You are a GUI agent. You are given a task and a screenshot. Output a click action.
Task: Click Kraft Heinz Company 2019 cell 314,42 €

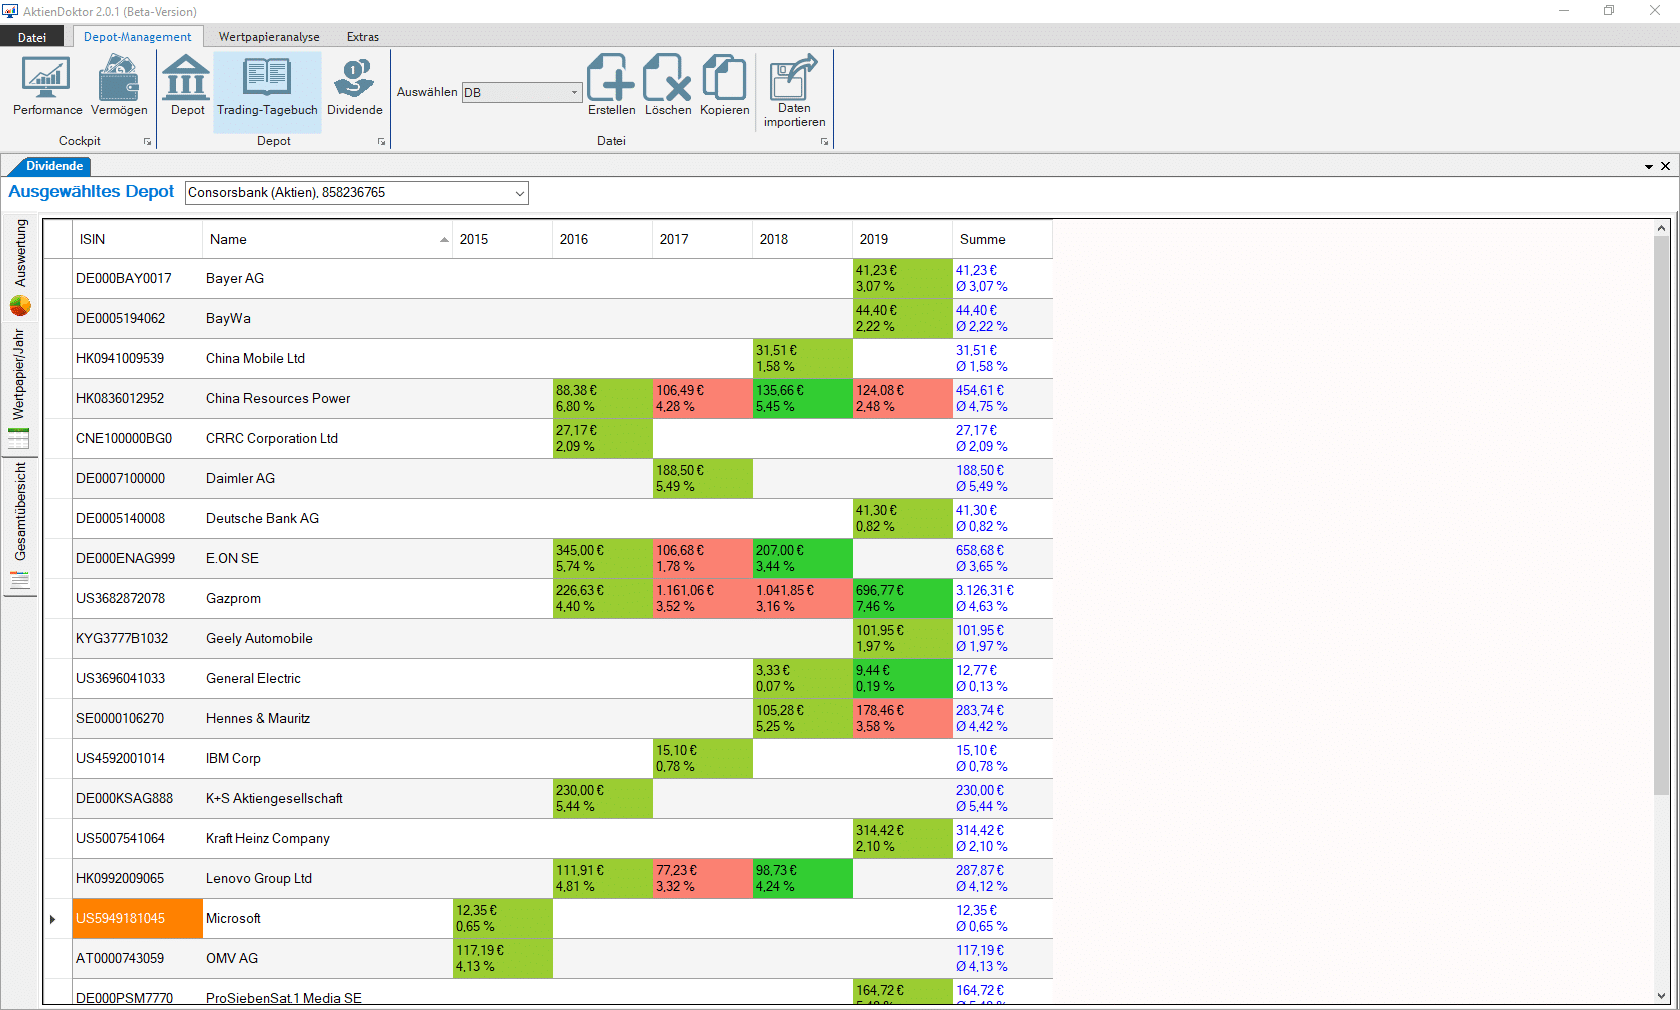[902, 839]
